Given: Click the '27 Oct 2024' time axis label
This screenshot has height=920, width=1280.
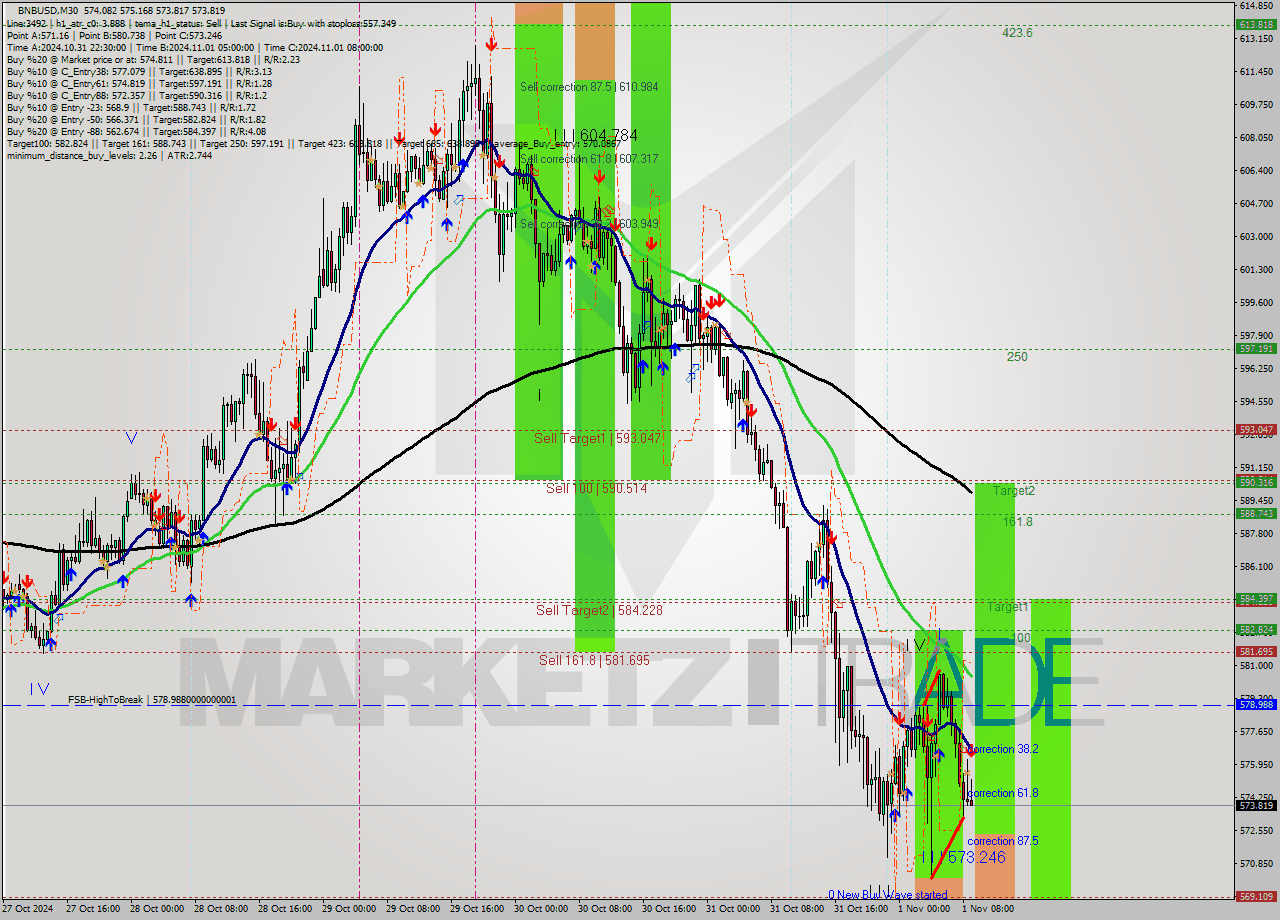Looking at the screenshot, I should click(27, 909).
